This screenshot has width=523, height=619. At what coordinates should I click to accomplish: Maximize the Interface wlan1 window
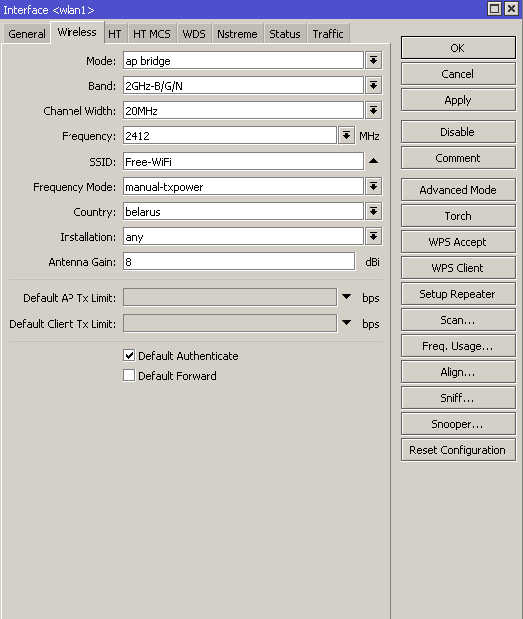(x=494, y=9)
